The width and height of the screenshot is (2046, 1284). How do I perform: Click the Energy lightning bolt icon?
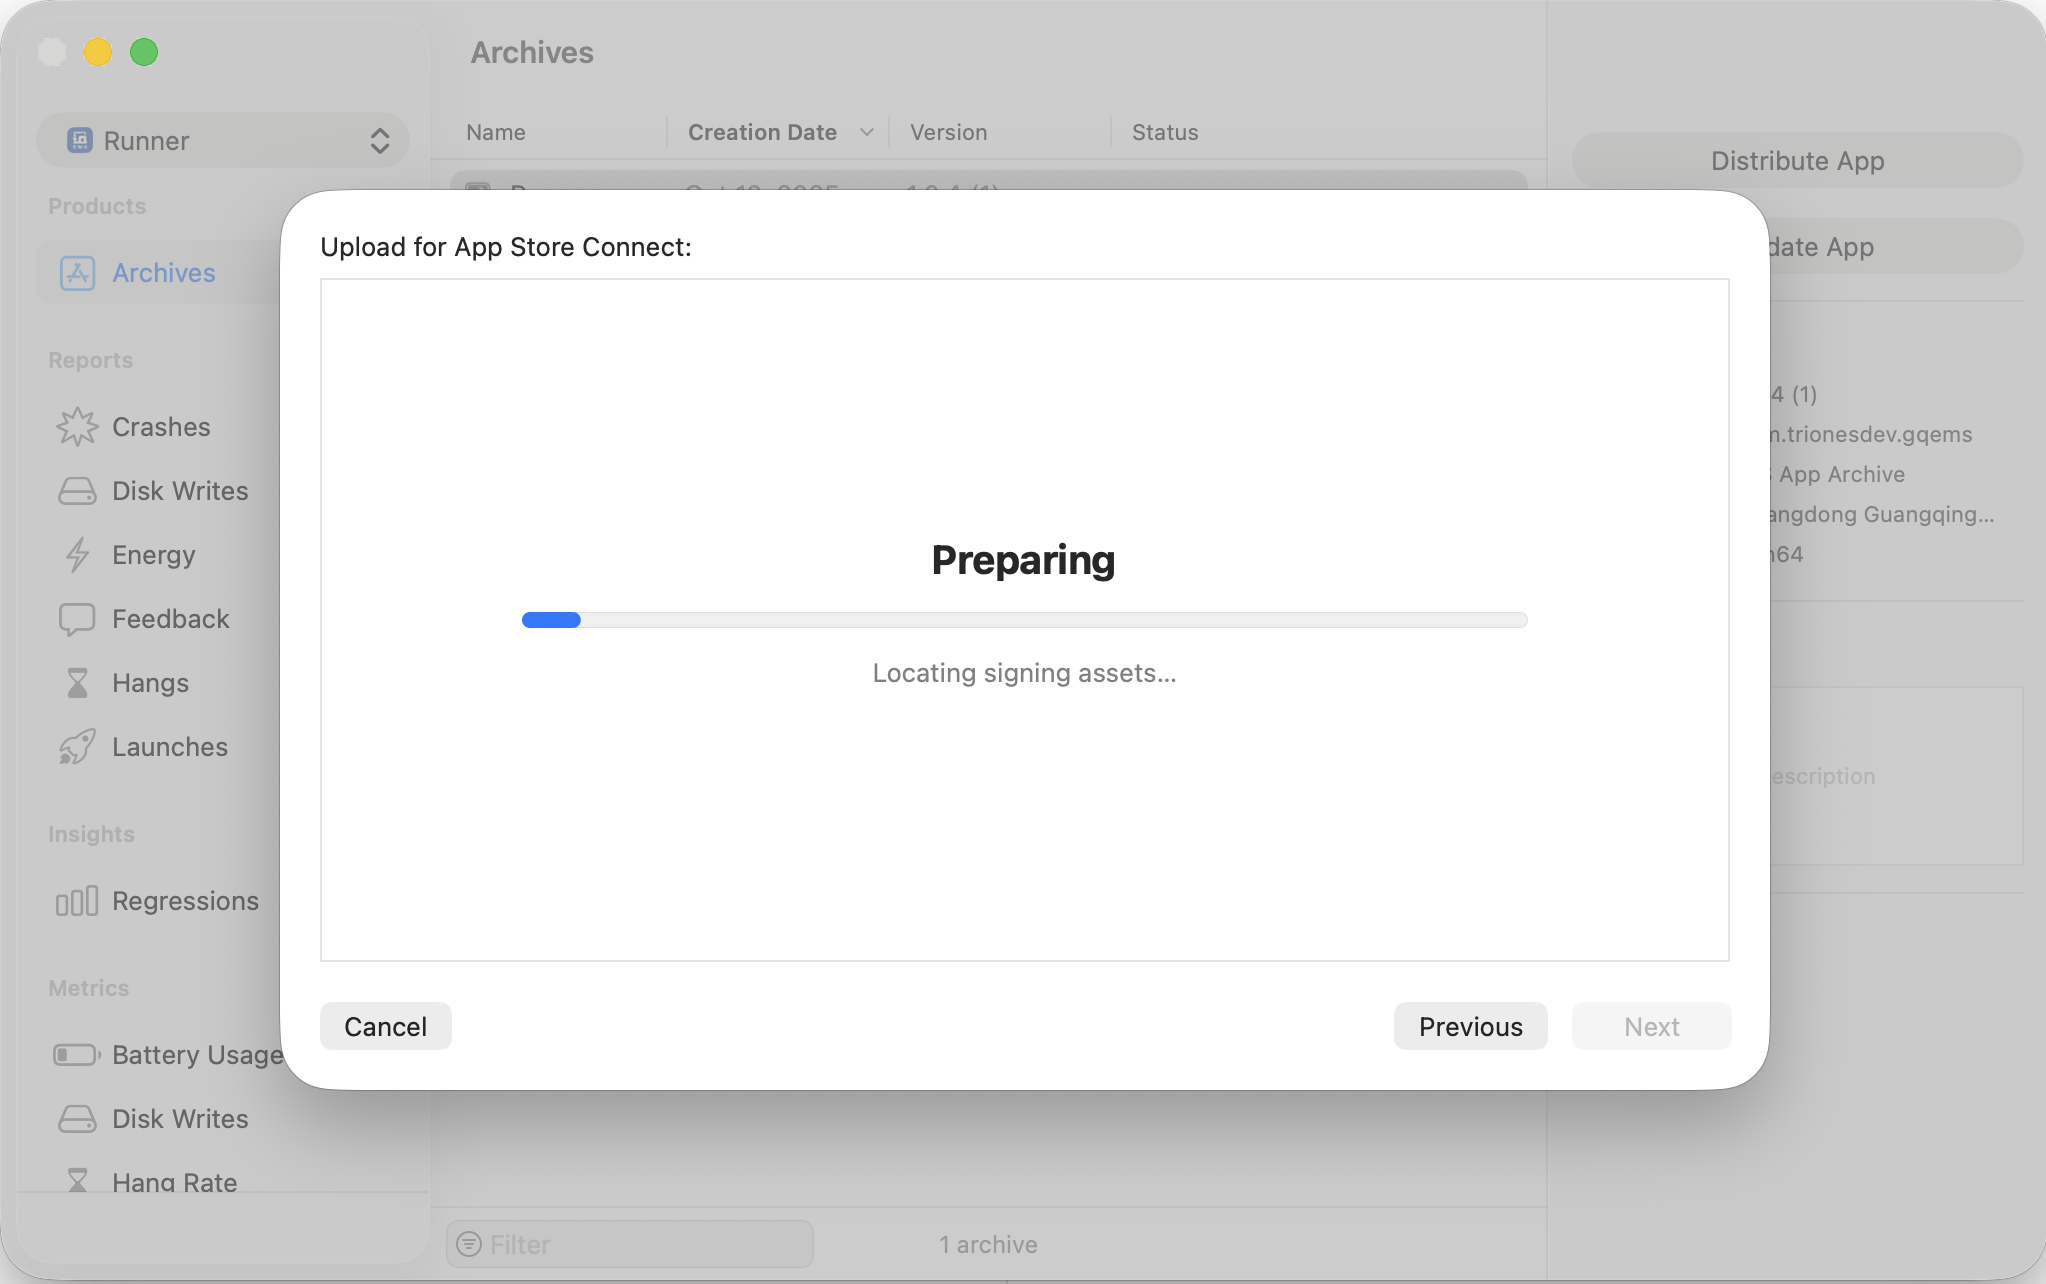click(77, 555)
